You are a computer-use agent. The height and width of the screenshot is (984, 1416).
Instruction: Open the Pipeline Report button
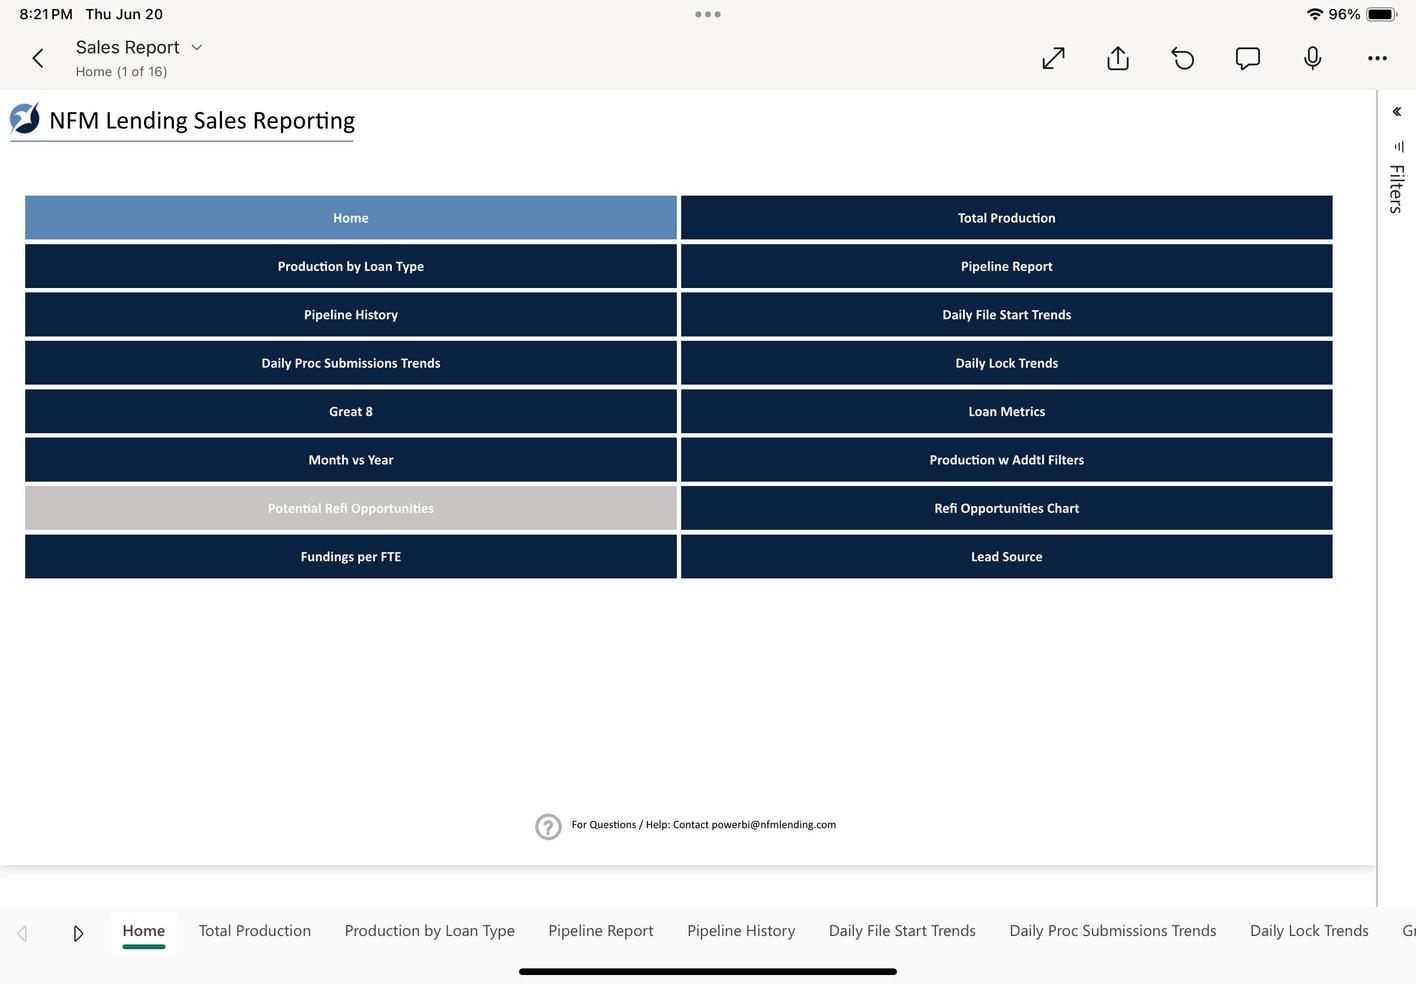(x=1007, y=266)
